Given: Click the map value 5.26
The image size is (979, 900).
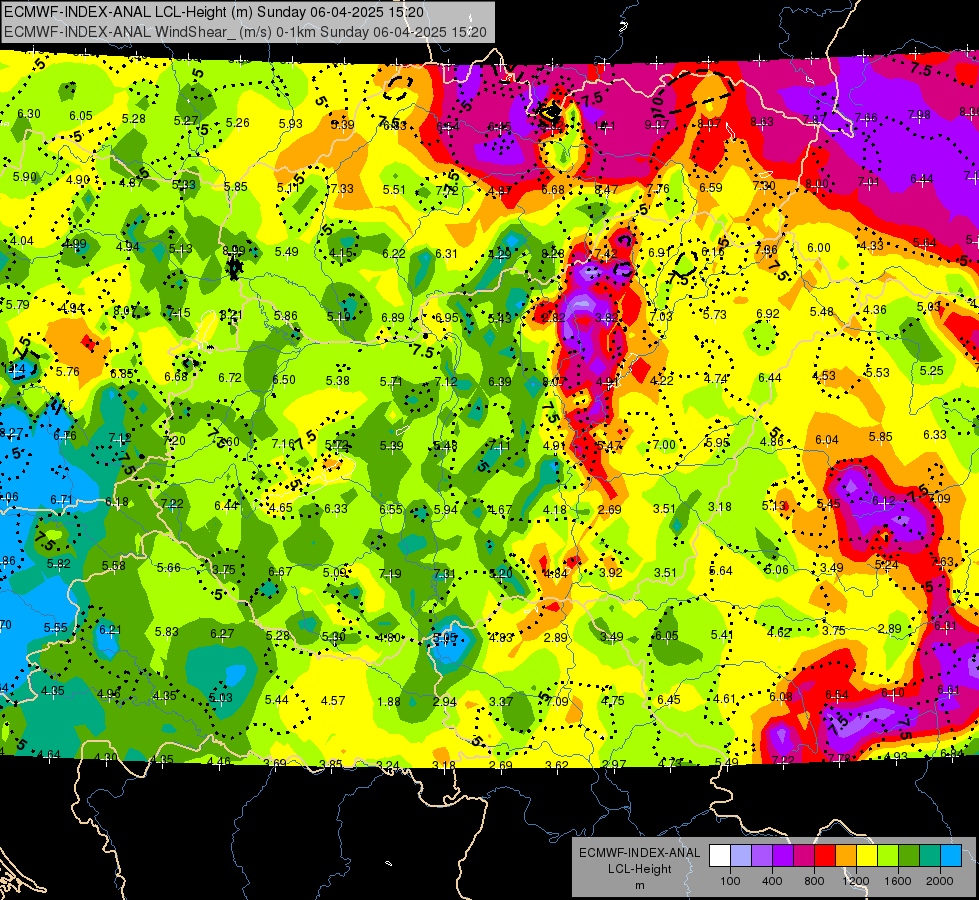Looking at the screenshot, I should 238,123.
